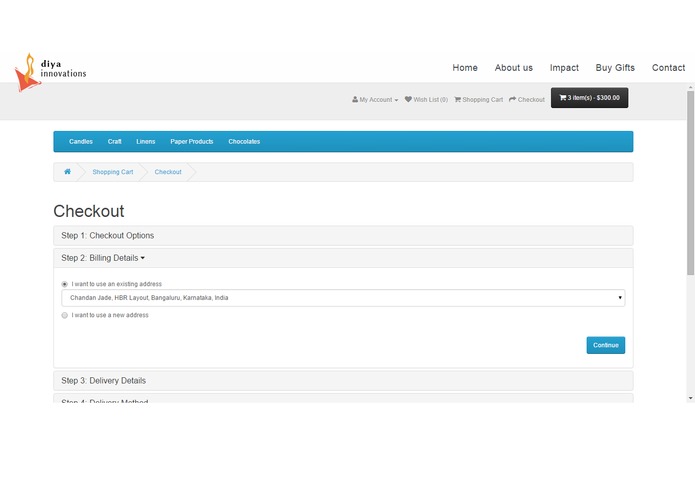The height and width of the screenshot is (494, 695).
Task: Click the home icon in breadcrumb
Action: coord(67,171)
